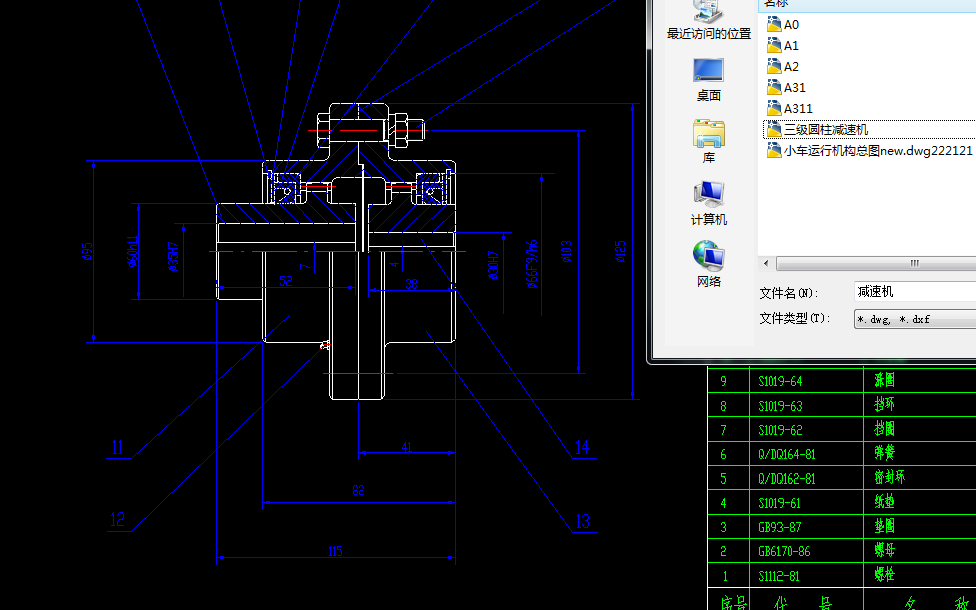
Task: Select the 115 dimension text in the drawing
Action: coord(335,550)
